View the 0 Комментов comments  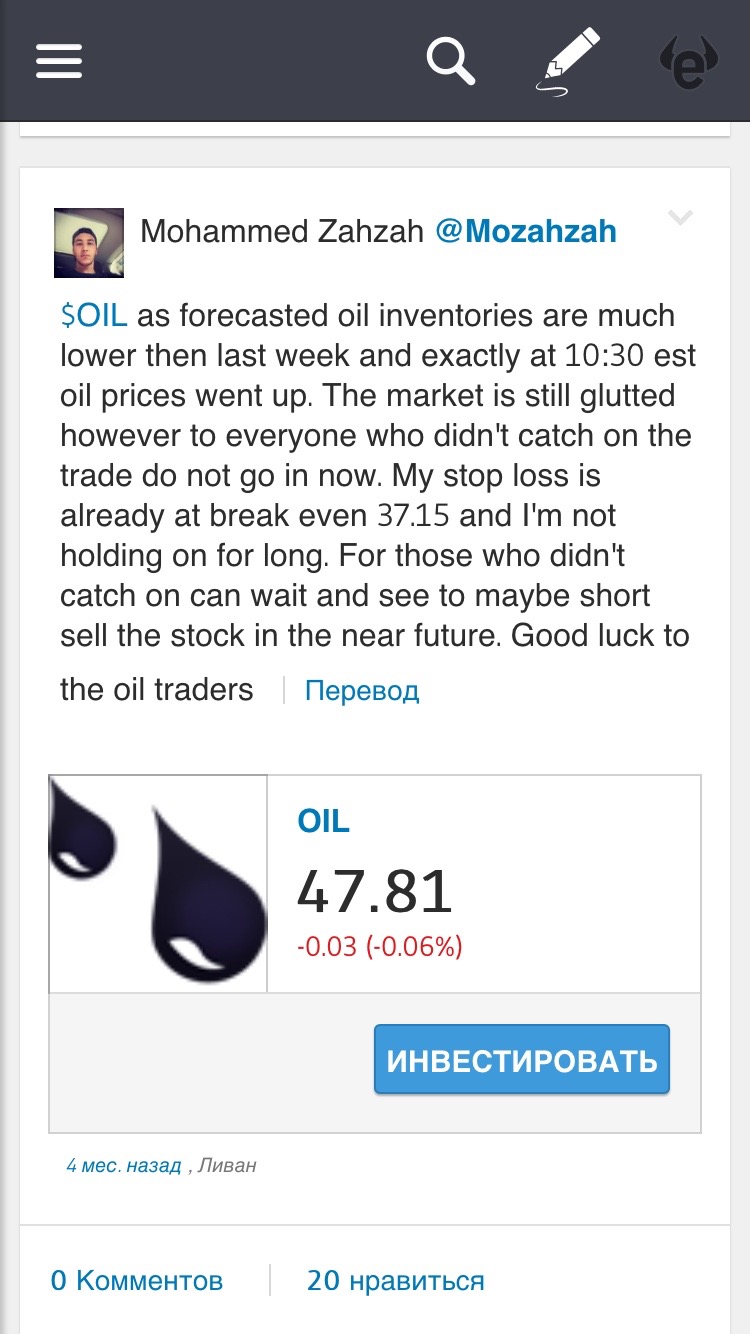(136, 1280)
